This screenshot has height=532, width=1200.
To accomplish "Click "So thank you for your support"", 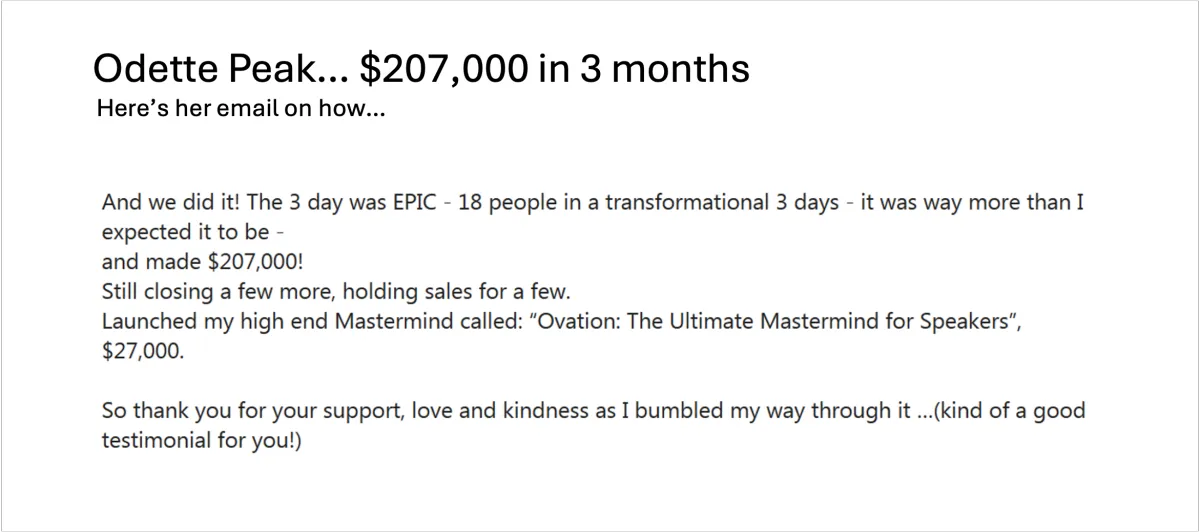I will (245, 411).
